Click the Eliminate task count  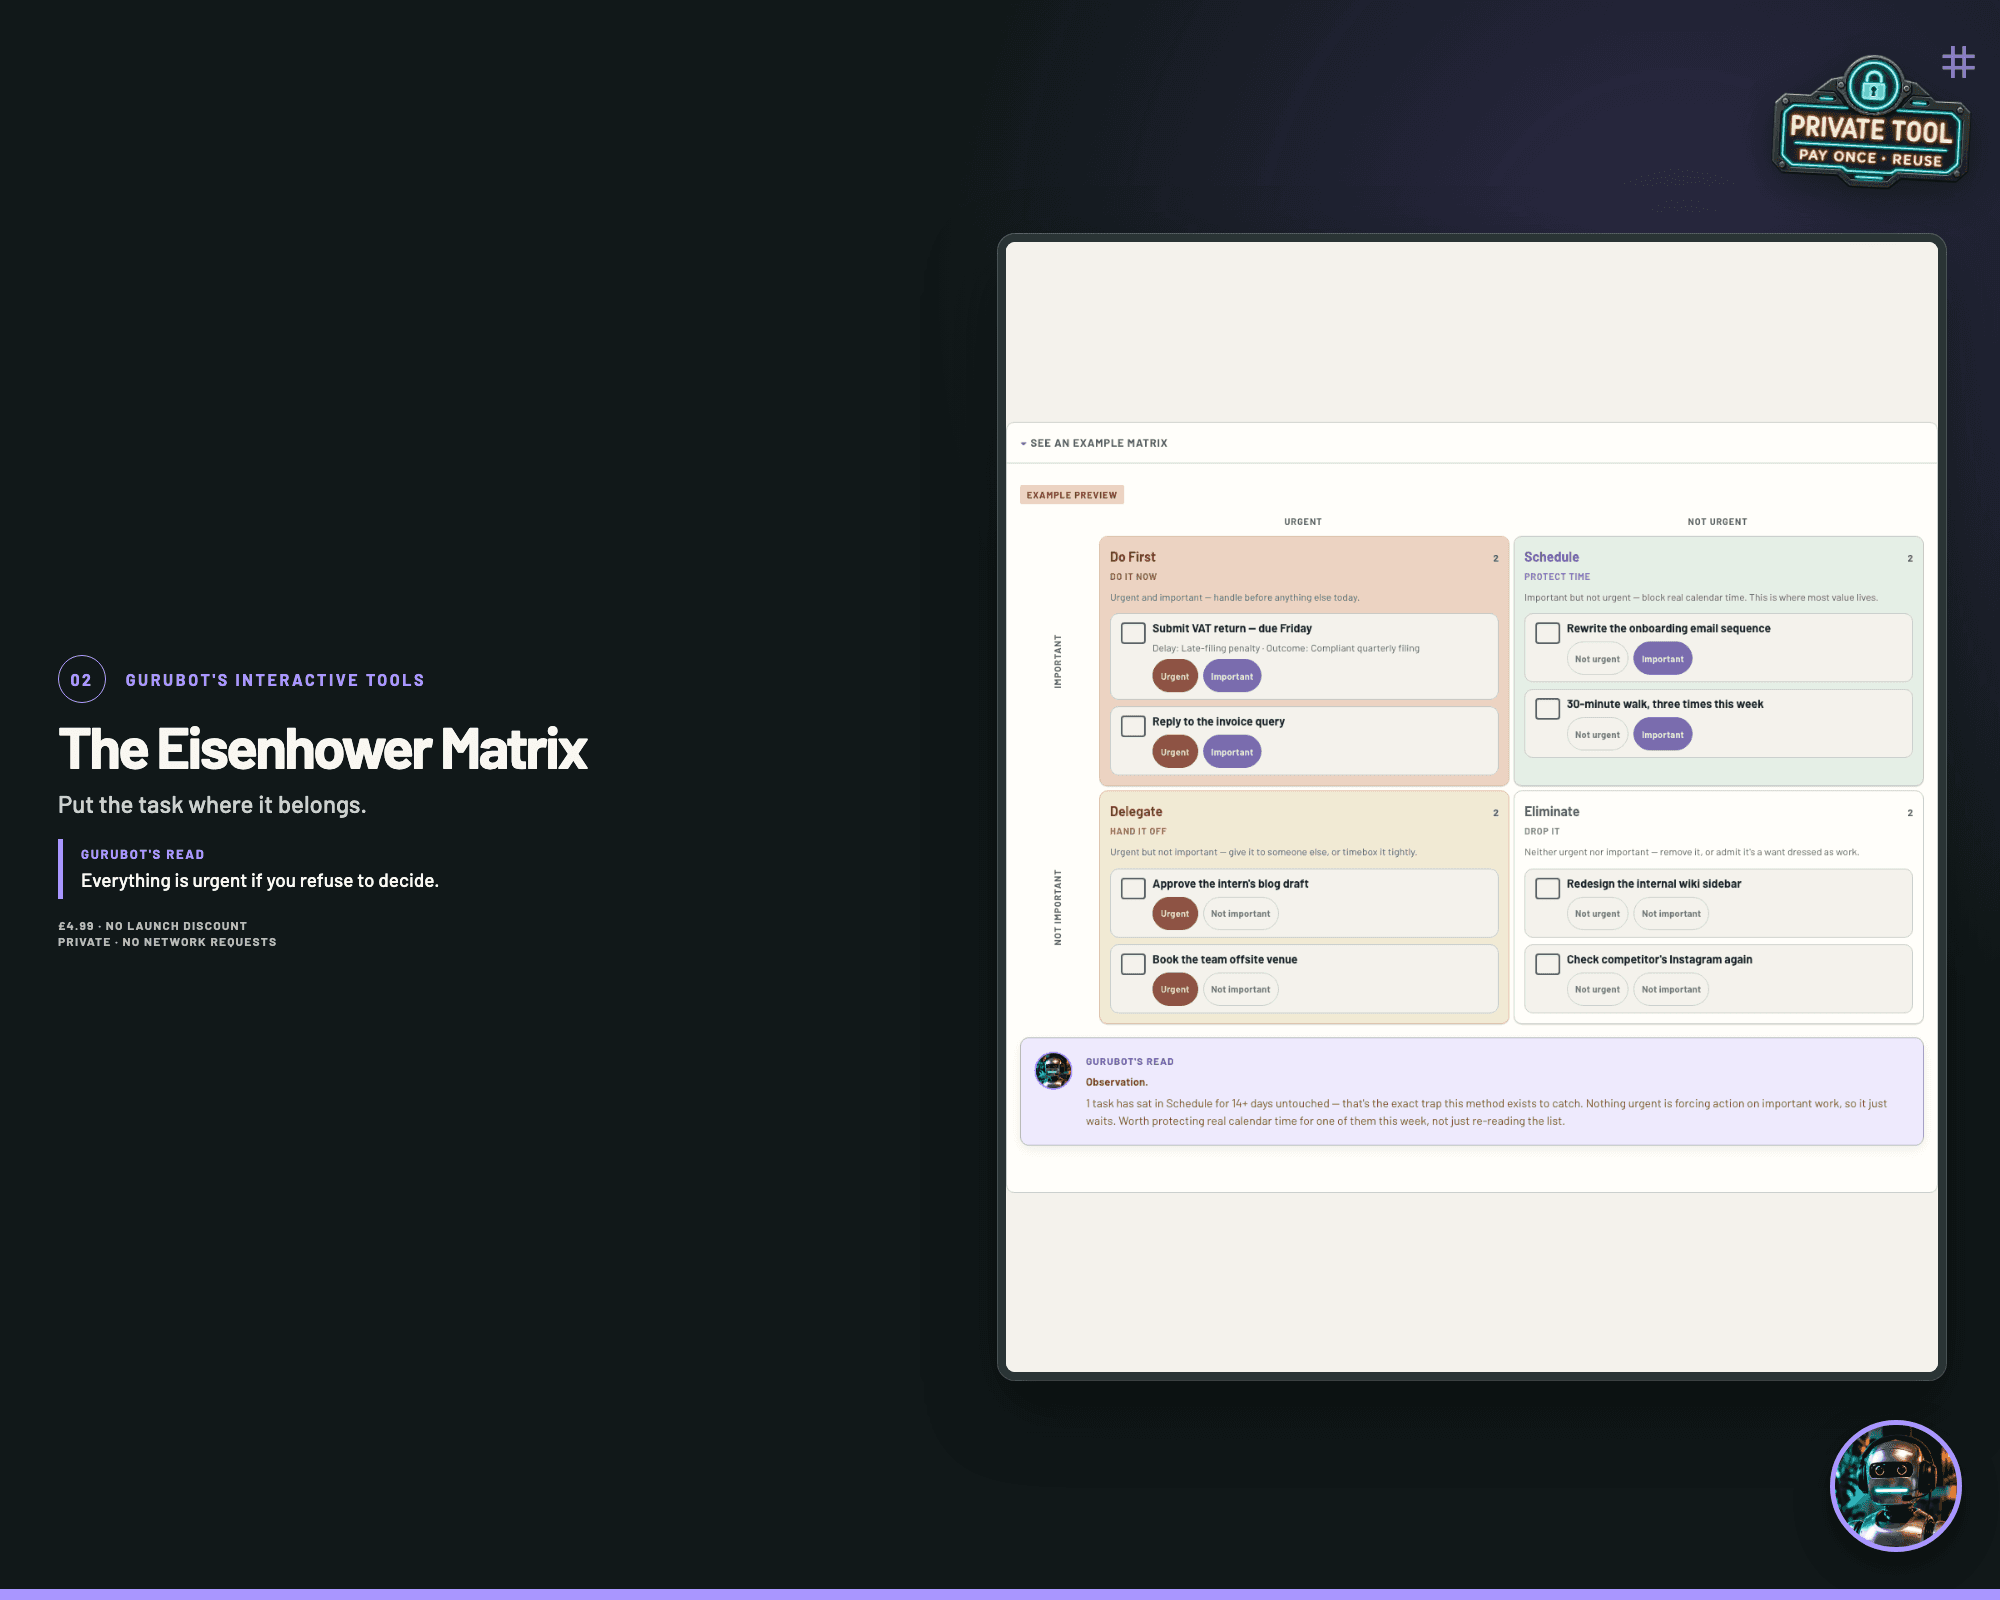click(x=1909, y=813)
